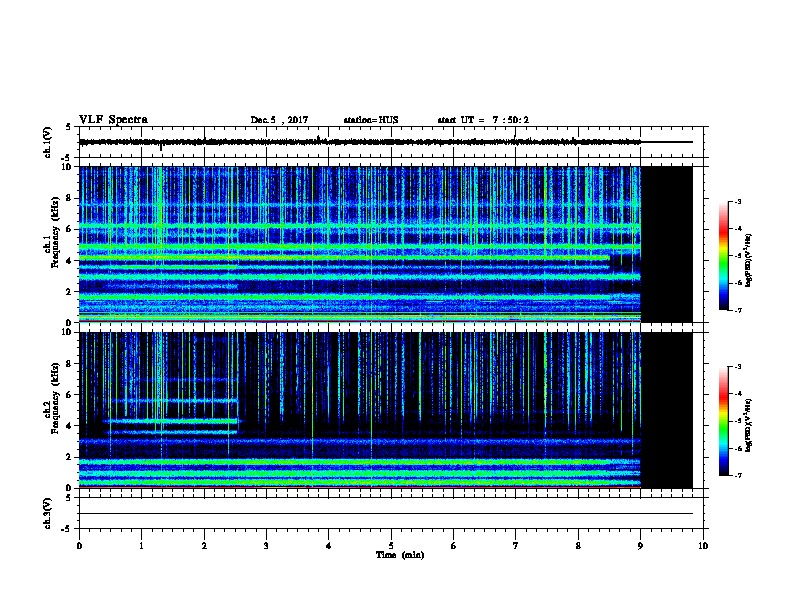Select the date text "Dec. 5, 2017"
792x612 pixels.
[x=279, y=120]
